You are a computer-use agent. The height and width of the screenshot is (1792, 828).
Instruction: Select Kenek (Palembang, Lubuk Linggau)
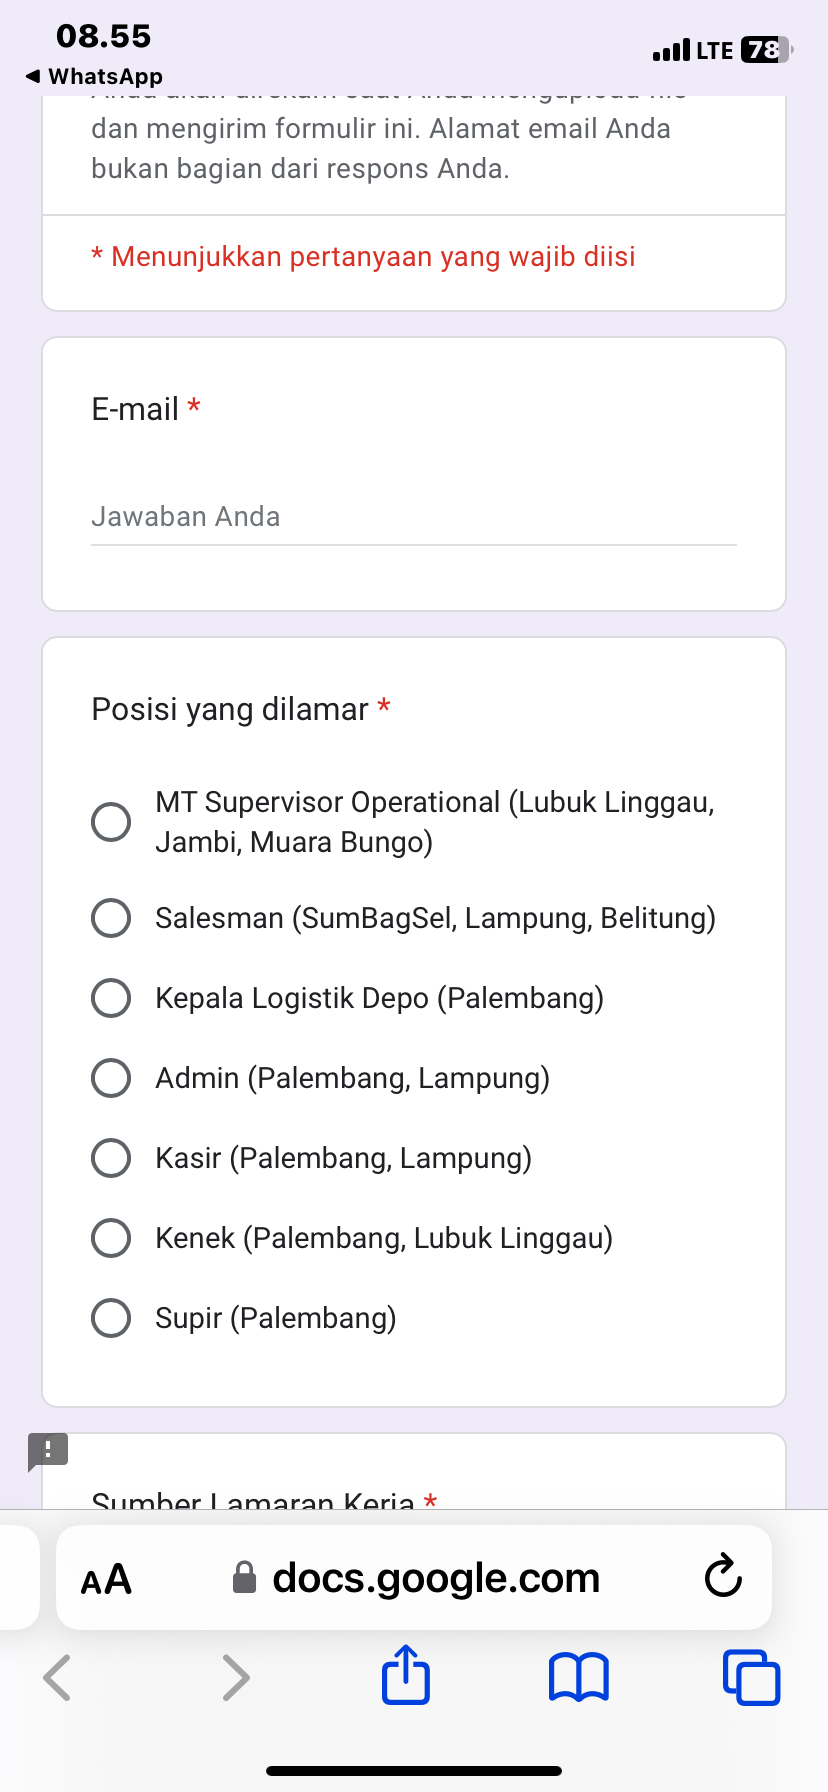(111, 1238)
